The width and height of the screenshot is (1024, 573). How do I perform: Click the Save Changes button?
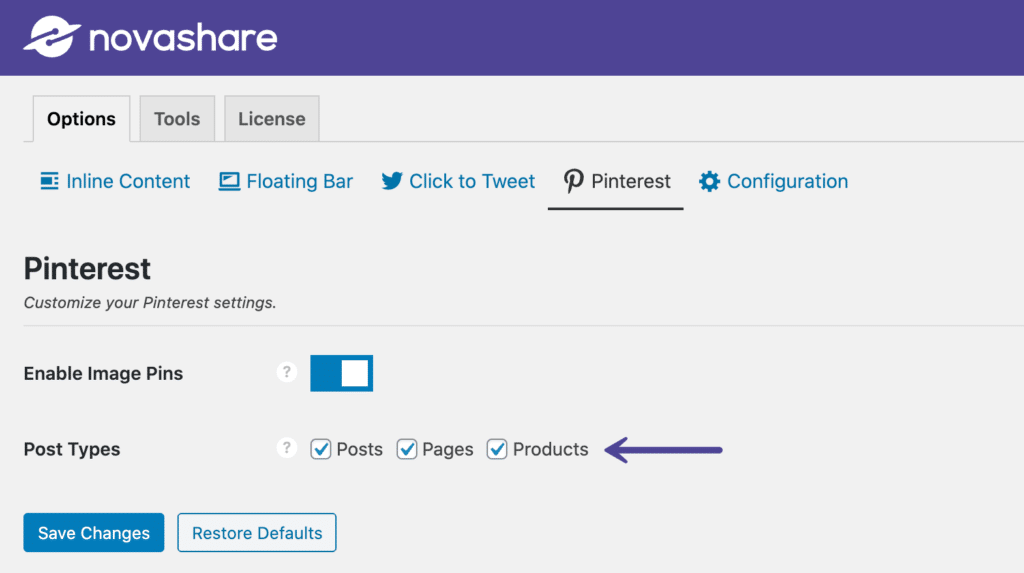tap(94, 532)
